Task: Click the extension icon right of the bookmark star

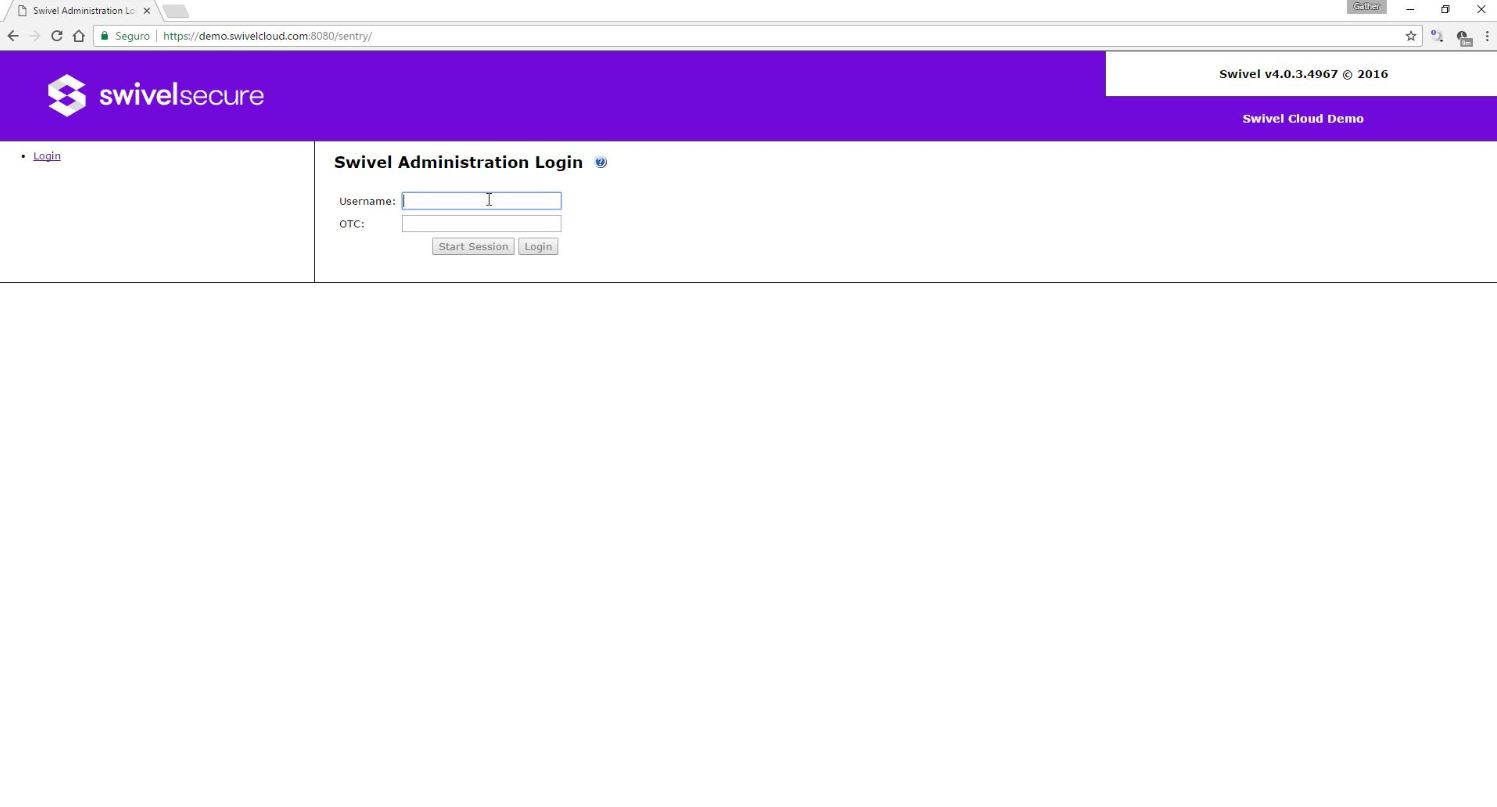Action: tap(1437, 36)
